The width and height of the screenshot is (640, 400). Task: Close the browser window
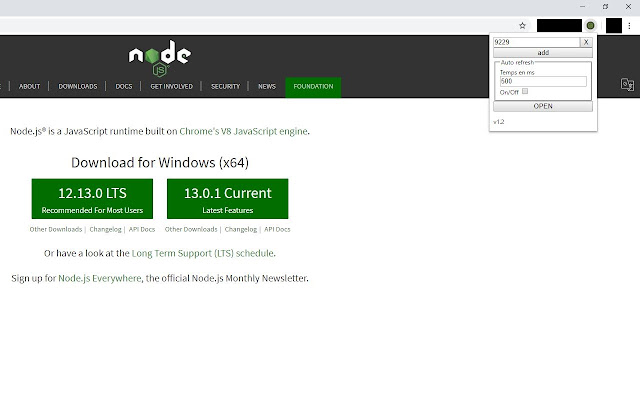click(x=629, y=7)
